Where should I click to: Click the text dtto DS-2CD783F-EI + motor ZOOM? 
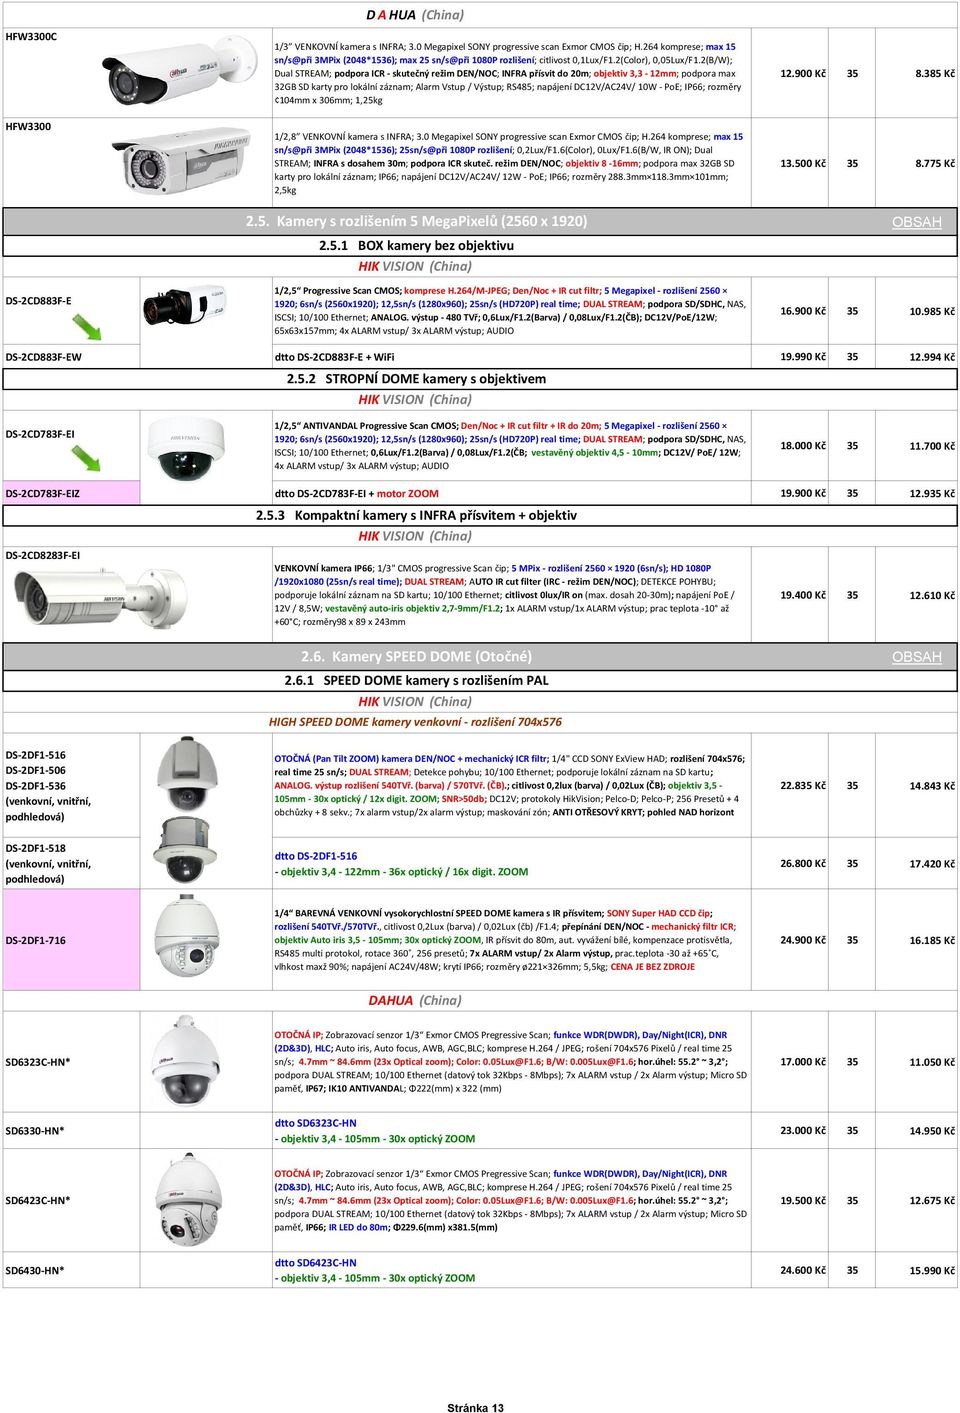pyautogui.click(x=356, y=493)
